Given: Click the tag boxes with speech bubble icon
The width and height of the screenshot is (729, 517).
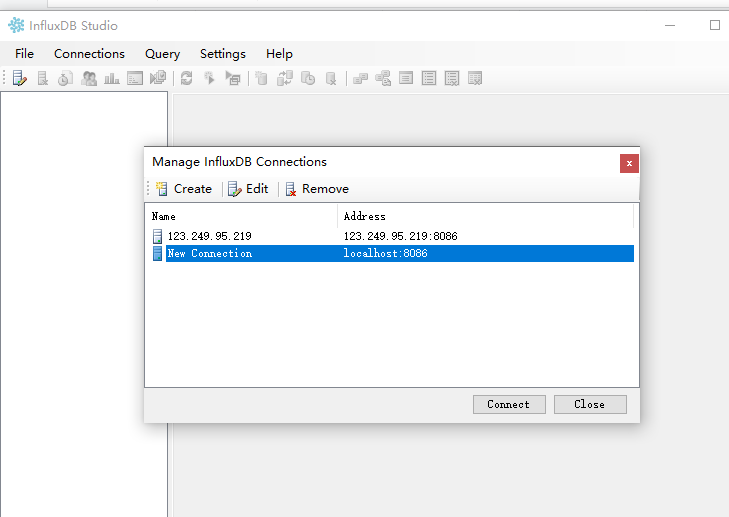Looking at the screenshot, I should (383, 78).
